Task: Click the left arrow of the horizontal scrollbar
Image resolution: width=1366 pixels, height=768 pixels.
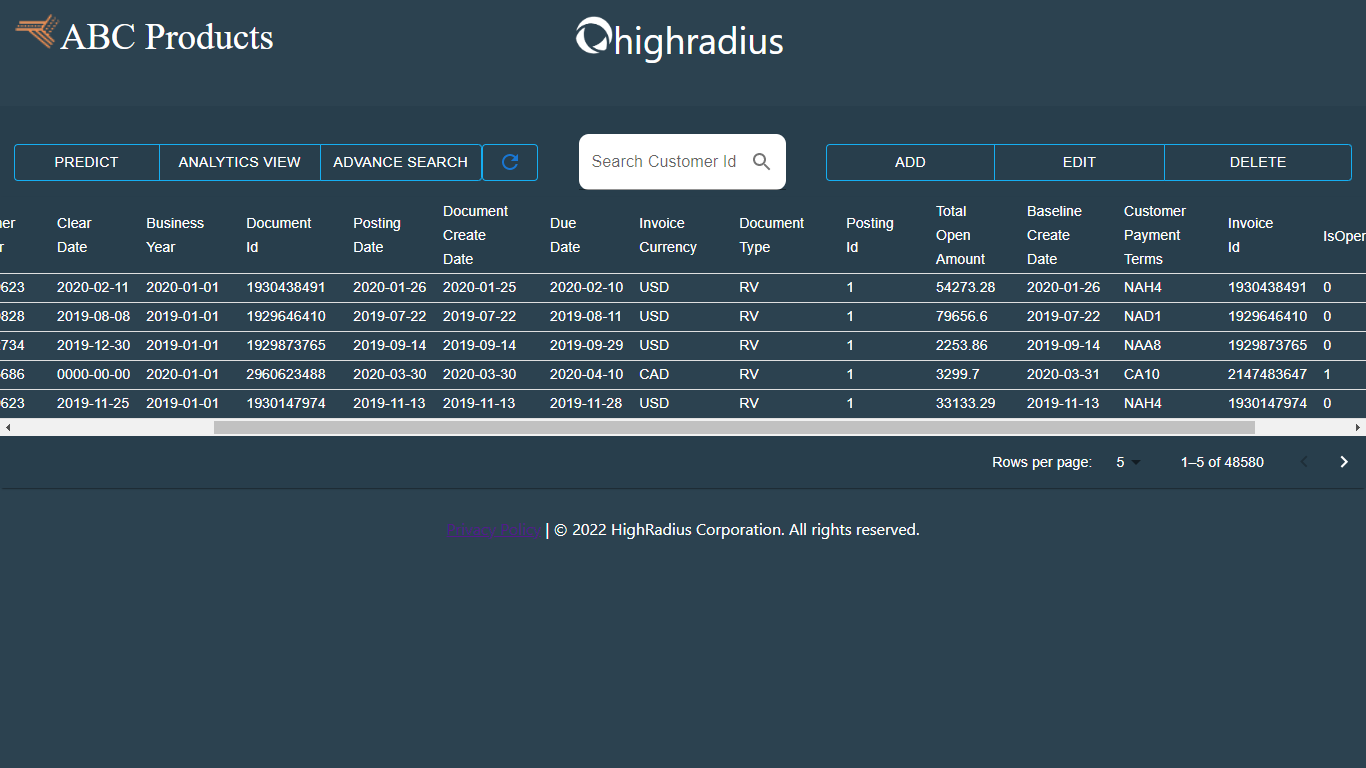Action: (x=8, y=426)
